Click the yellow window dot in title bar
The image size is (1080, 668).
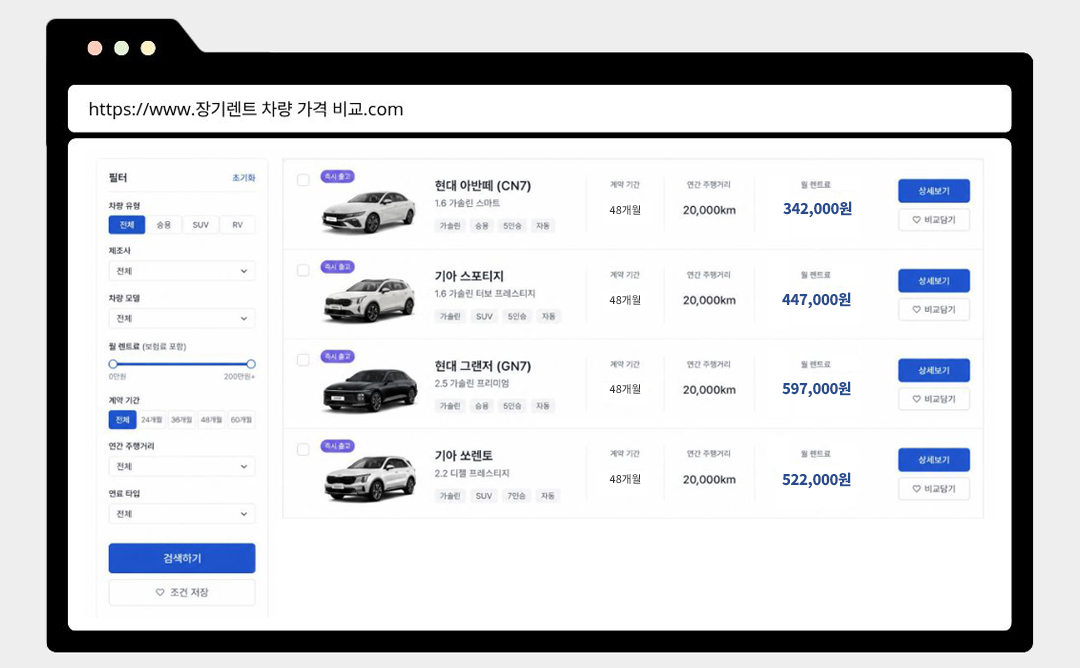(148, 48)
